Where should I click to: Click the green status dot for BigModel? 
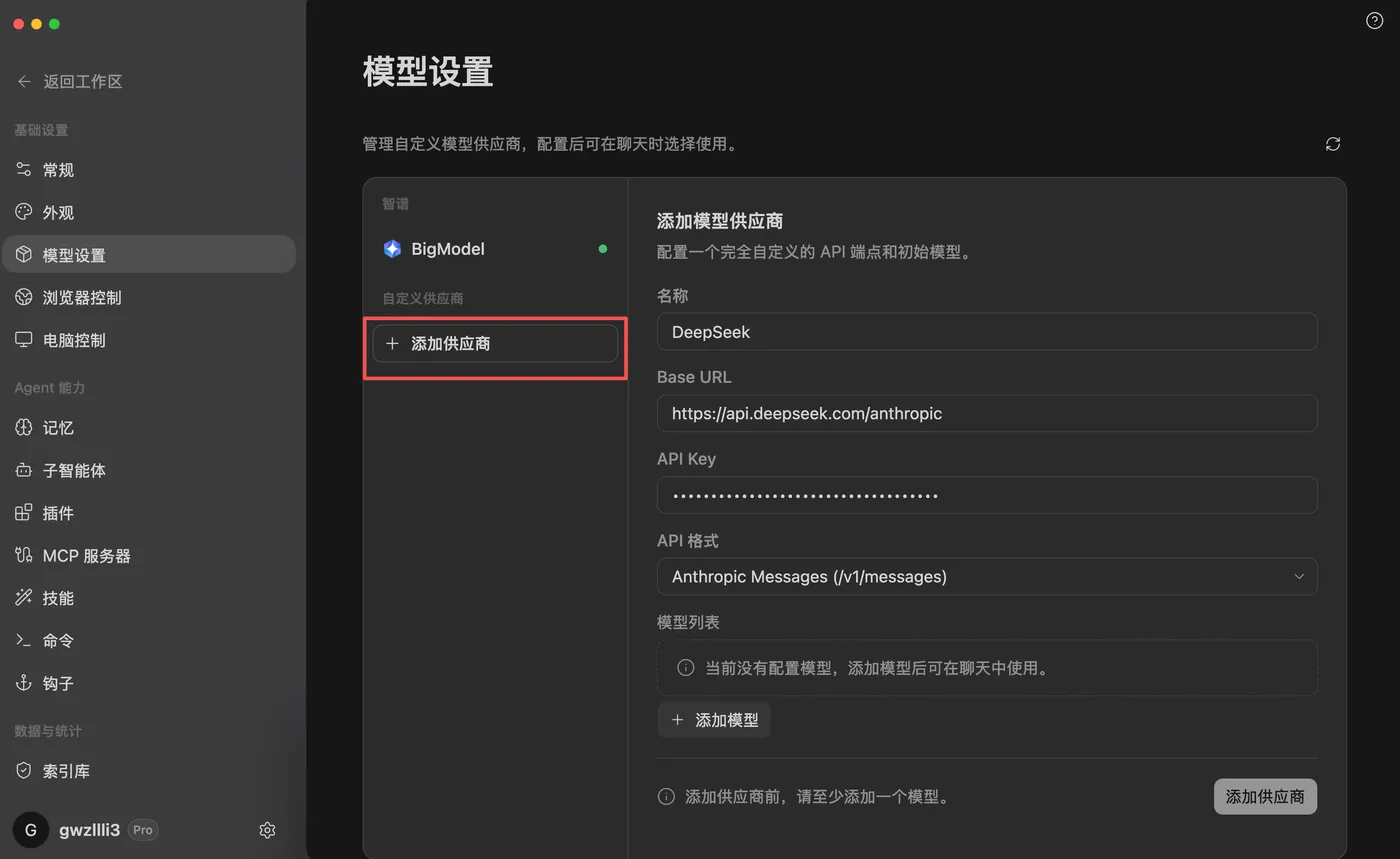pos(603,249)
